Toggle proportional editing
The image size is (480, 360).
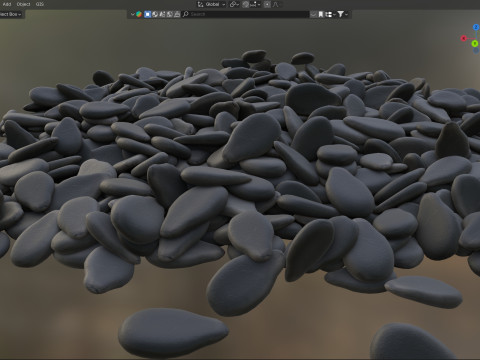267,4
